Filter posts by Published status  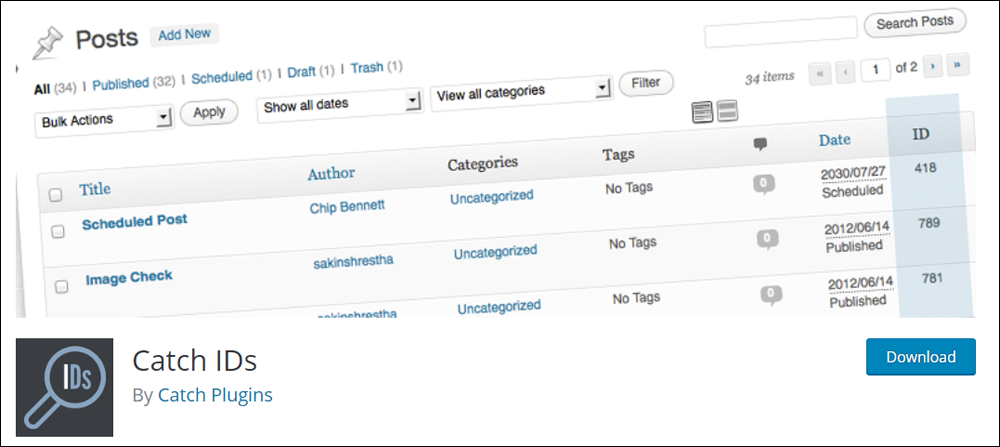[121, 84]
